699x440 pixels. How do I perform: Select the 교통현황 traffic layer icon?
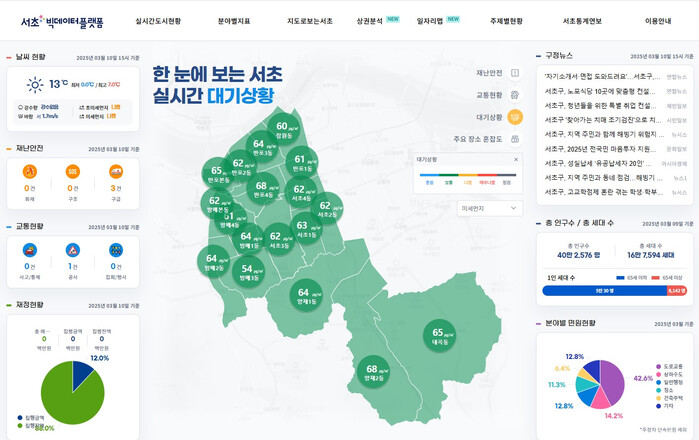point(514,95)
